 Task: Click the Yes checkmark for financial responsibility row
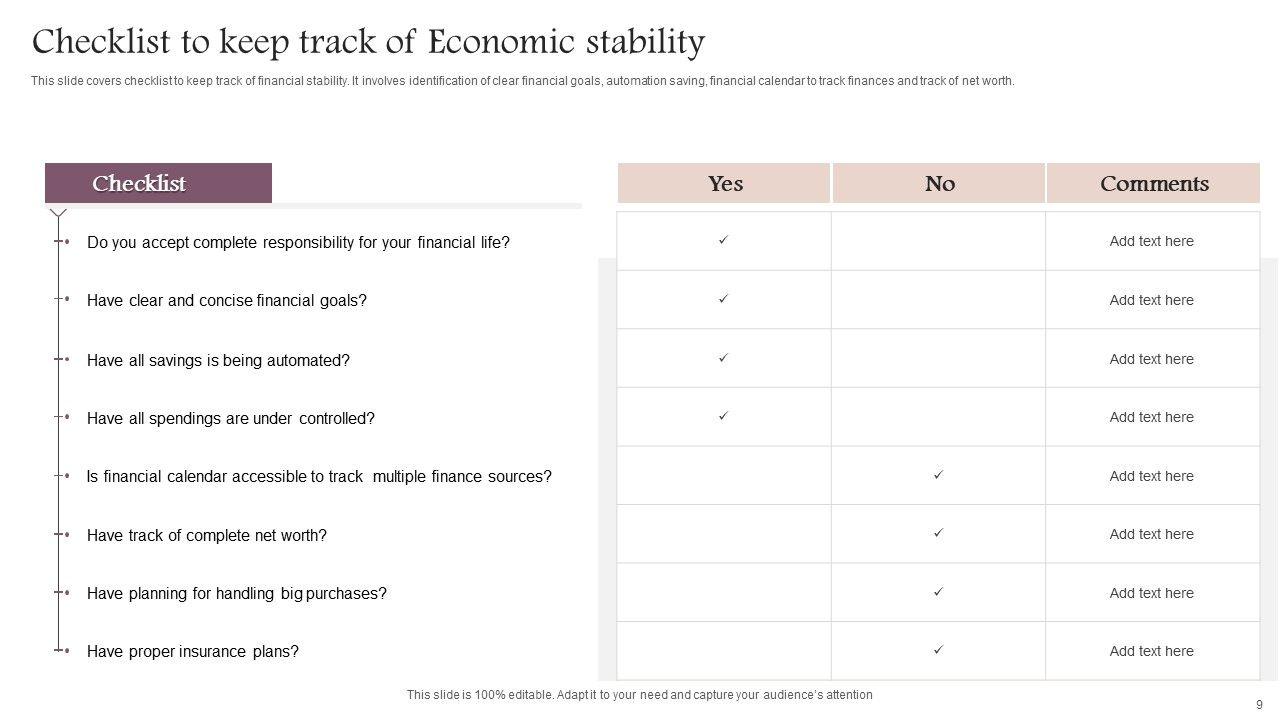(723, 240)
